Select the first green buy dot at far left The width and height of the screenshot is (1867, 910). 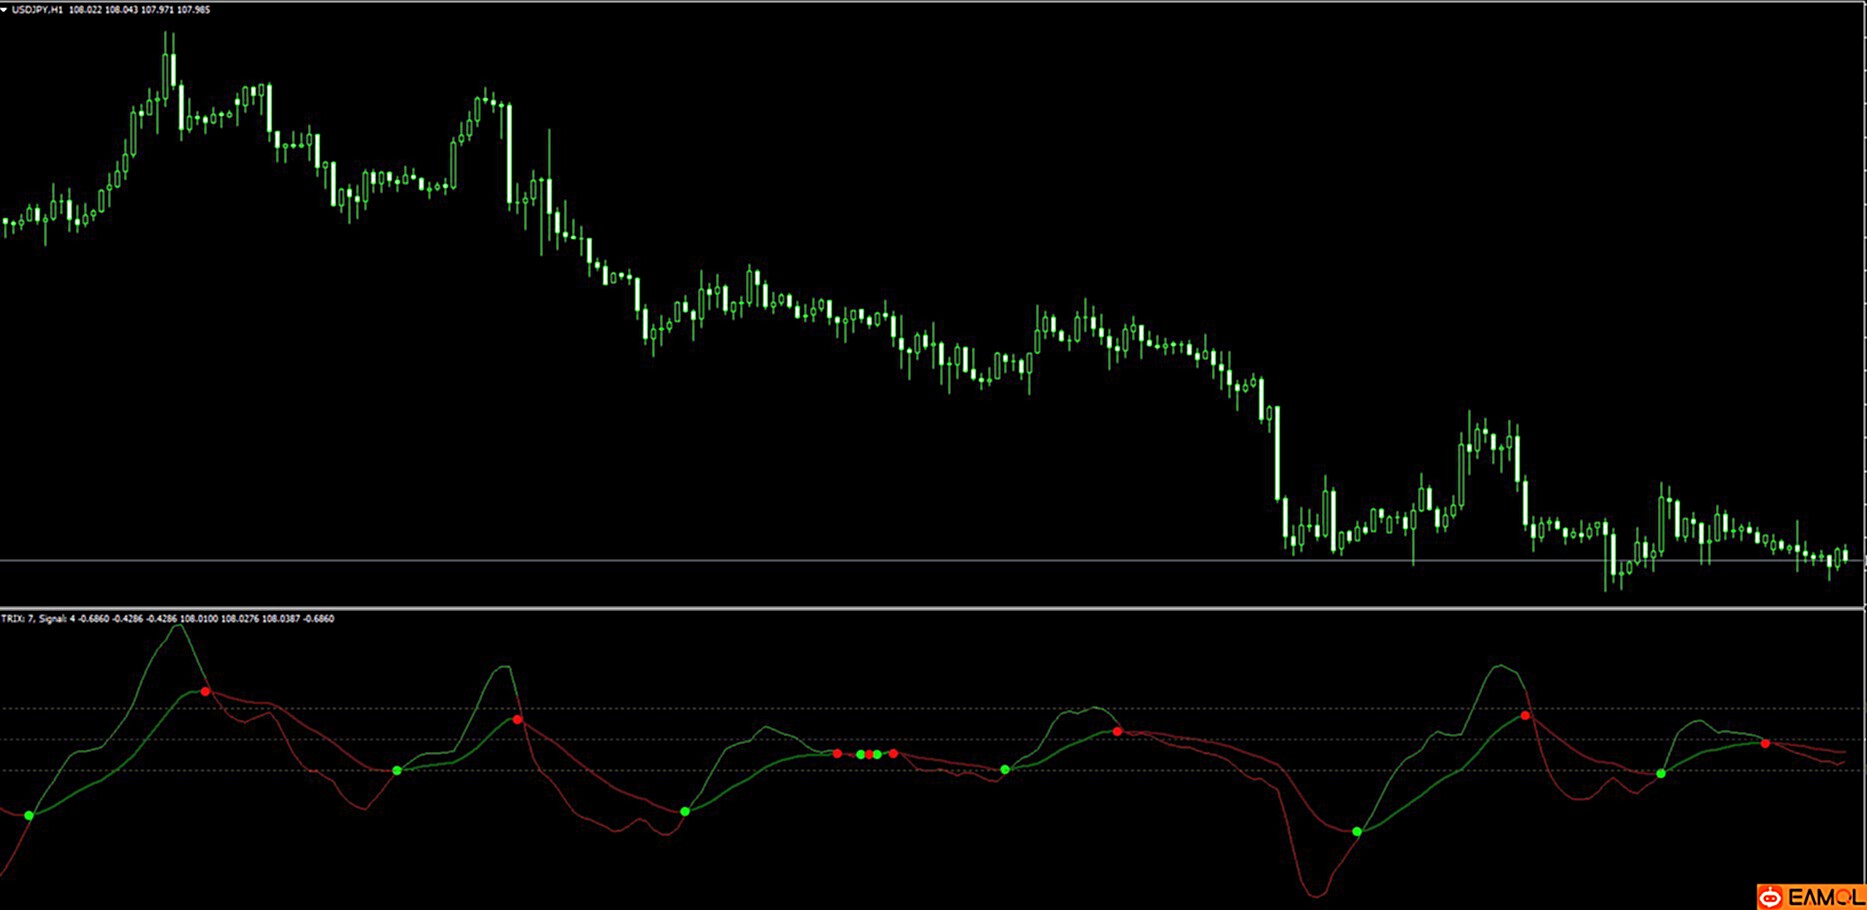pyautogui.click(x=29, y=816)
